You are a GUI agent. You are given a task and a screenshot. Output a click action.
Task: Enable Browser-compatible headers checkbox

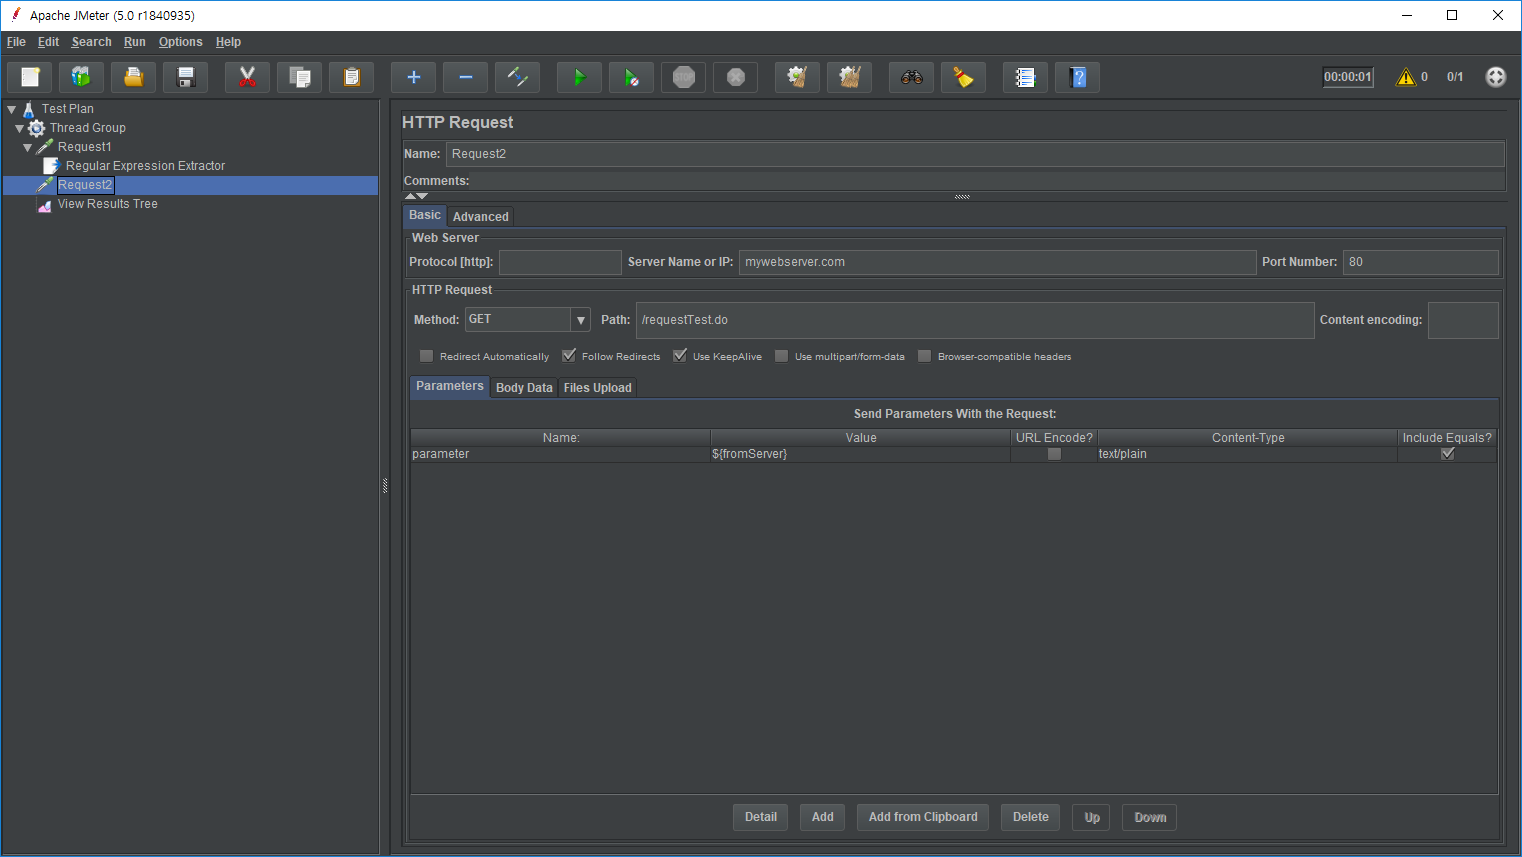925,356
